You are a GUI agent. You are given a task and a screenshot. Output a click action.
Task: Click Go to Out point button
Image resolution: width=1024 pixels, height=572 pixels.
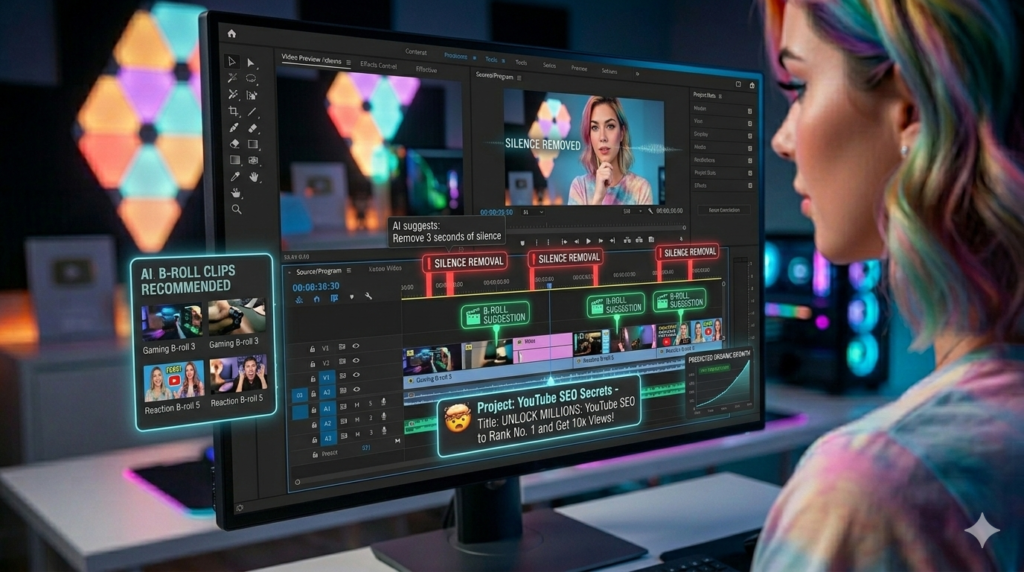[x=613, y=241]
